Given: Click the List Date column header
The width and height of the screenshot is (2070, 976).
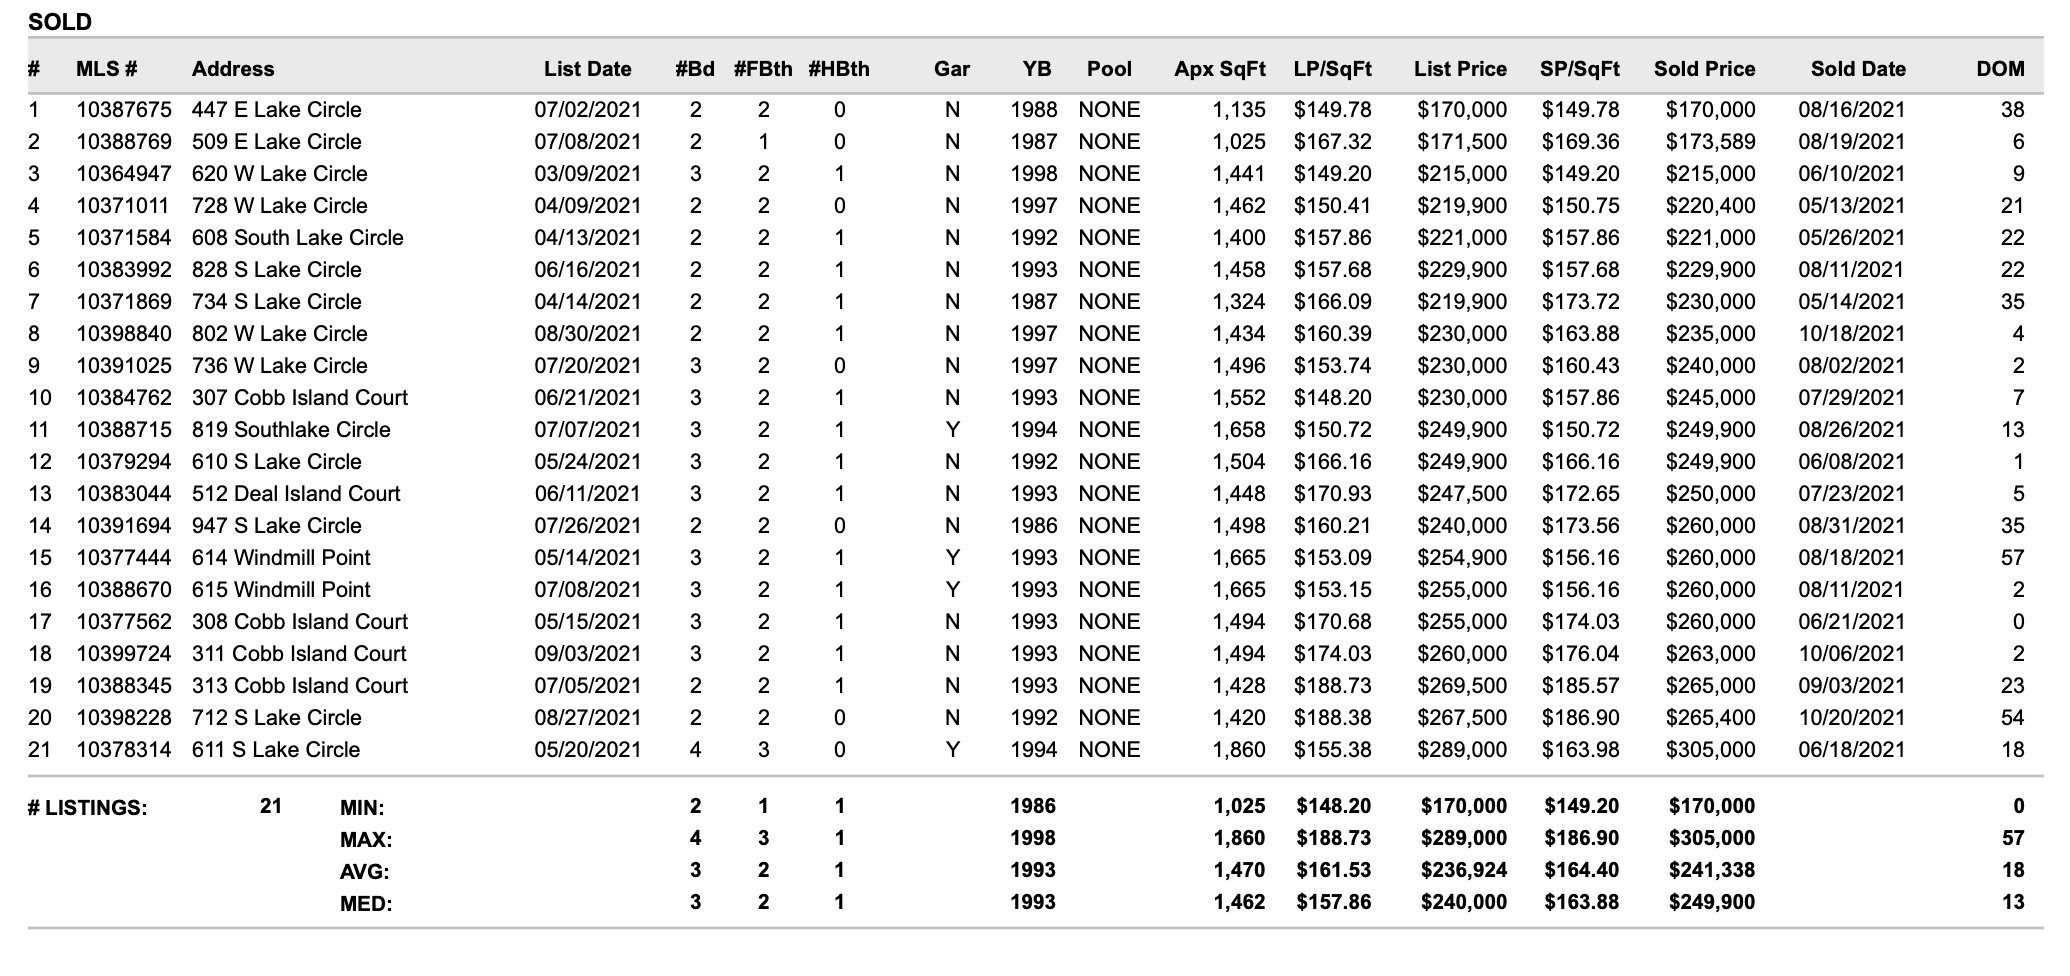Looking at the screenshot, I should (x=588, y=69).
